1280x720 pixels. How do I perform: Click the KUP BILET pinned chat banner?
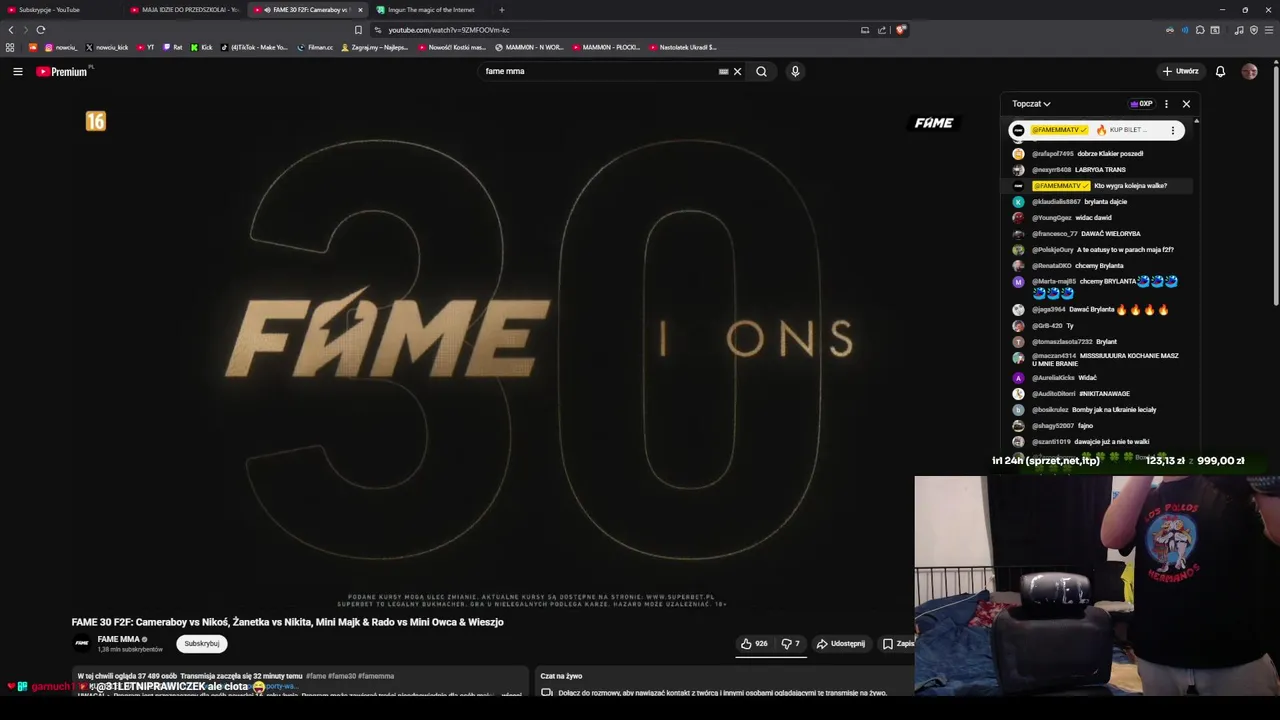point(1096,130)
